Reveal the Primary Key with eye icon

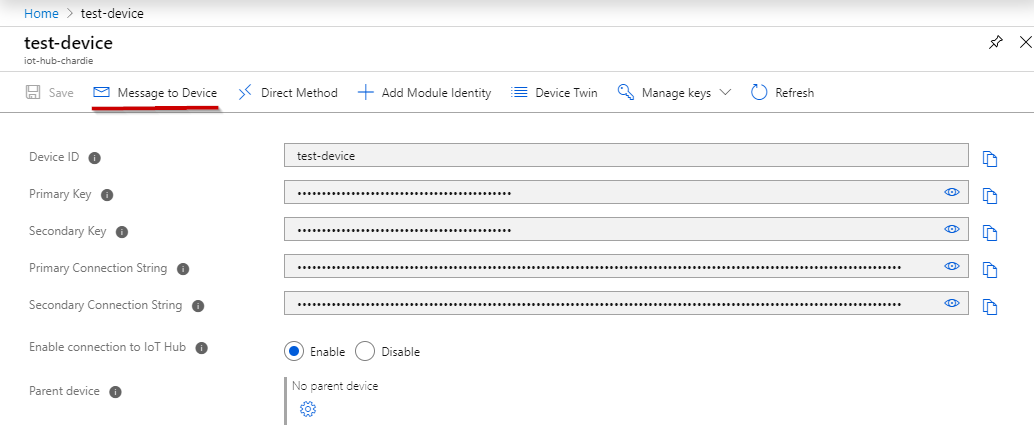tap(952, 192)
